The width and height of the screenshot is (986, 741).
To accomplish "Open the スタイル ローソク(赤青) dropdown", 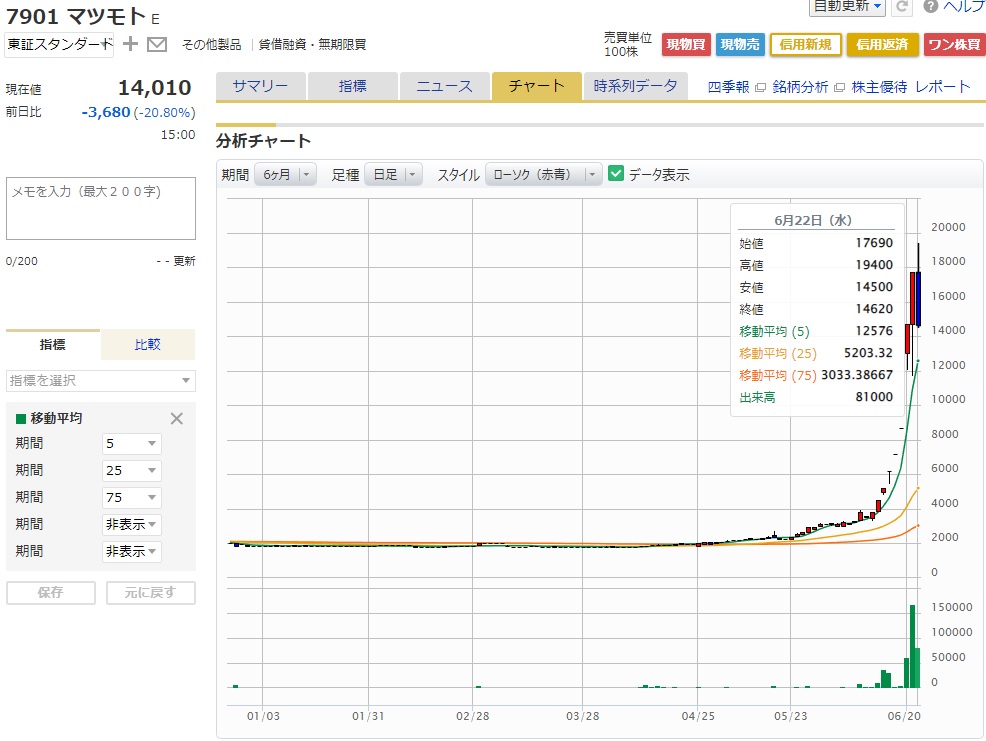I will tap(543, 174).
